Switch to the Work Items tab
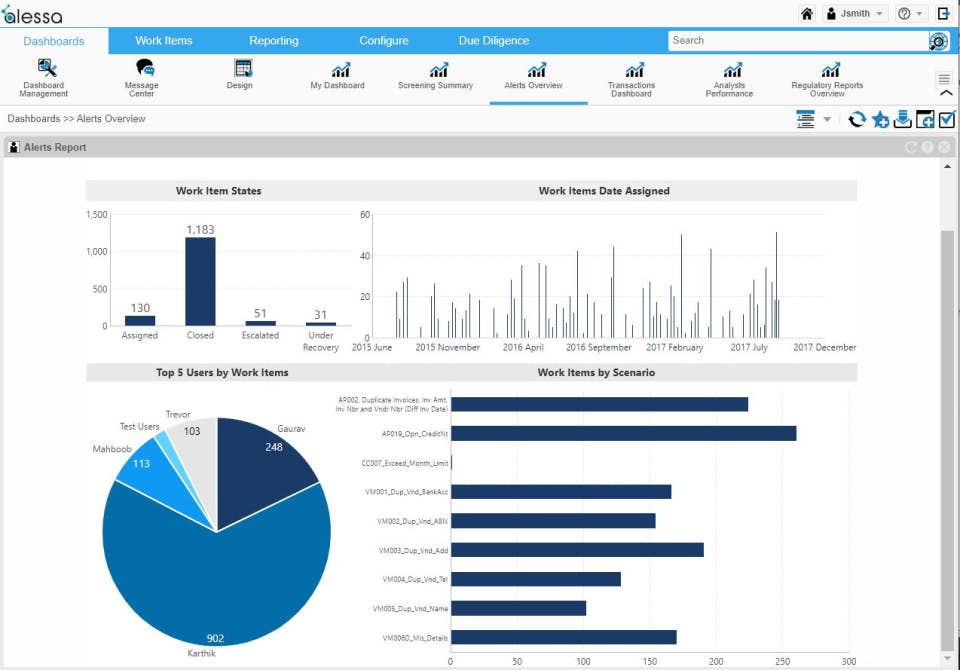 click(x=163, y=40)
